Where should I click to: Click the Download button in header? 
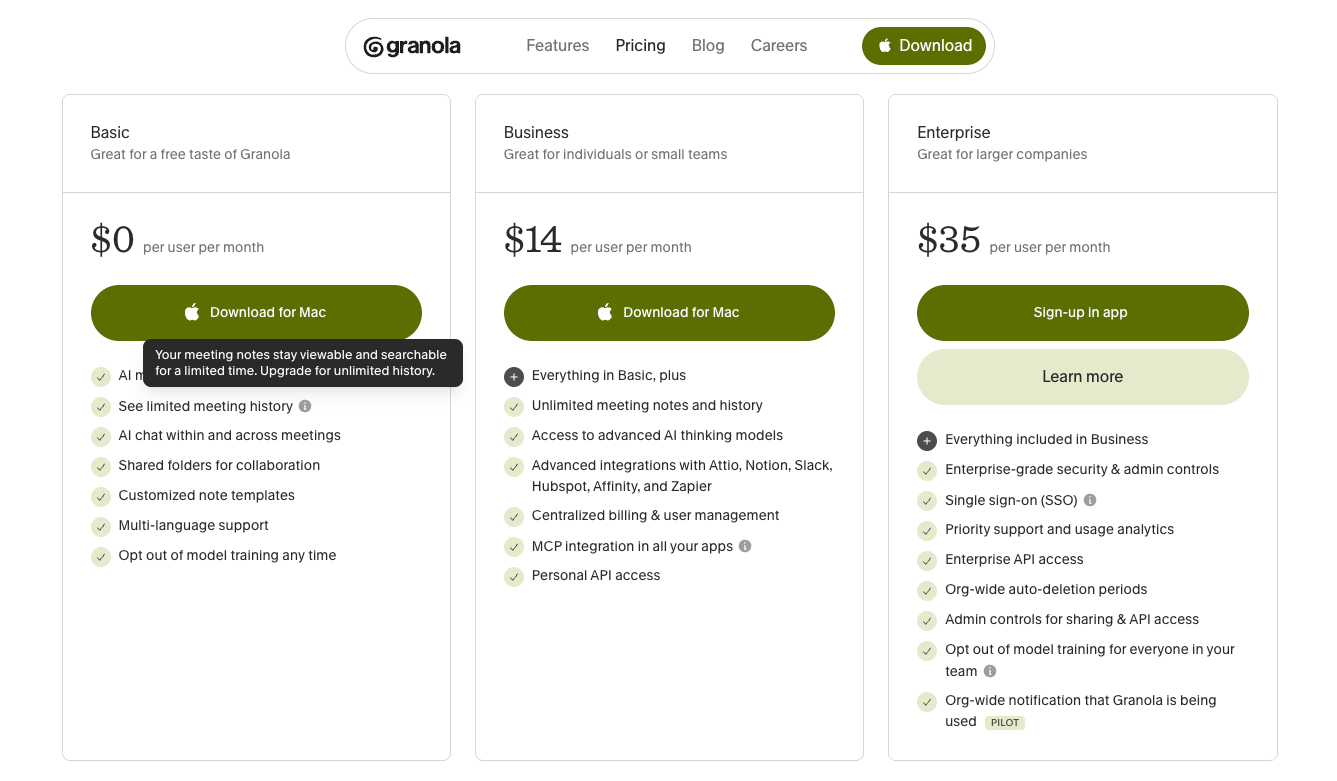pyautogui.click(x=924, y=46)
